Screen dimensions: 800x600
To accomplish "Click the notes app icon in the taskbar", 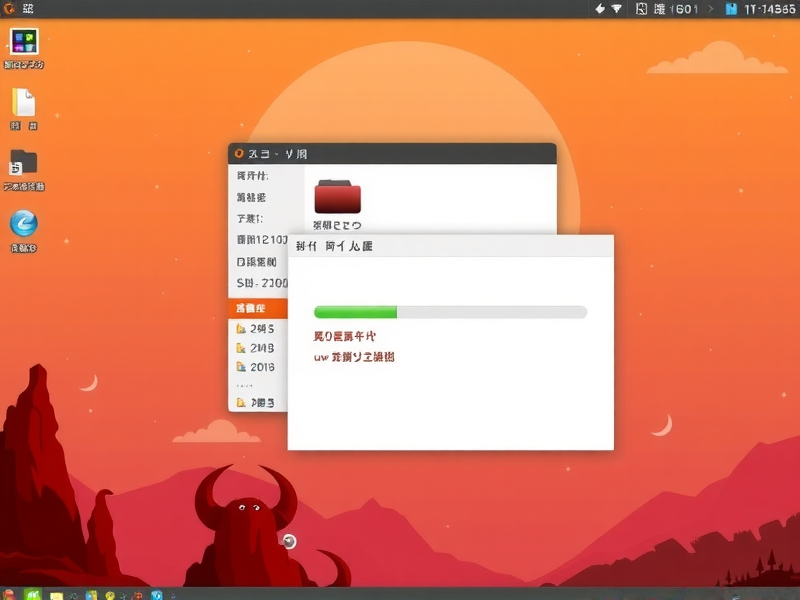I will 56,593.
